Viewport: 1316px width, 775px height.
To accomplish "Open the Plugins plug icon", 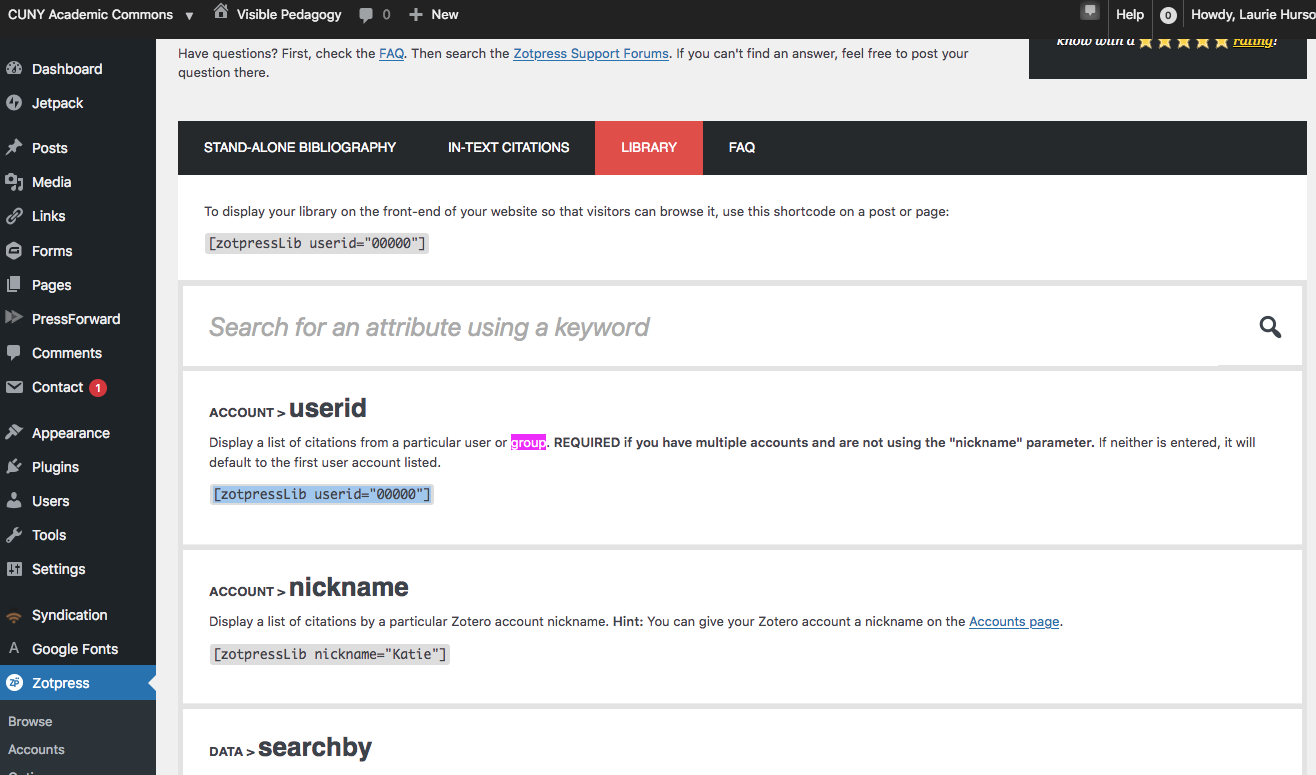I will [14, 467].
